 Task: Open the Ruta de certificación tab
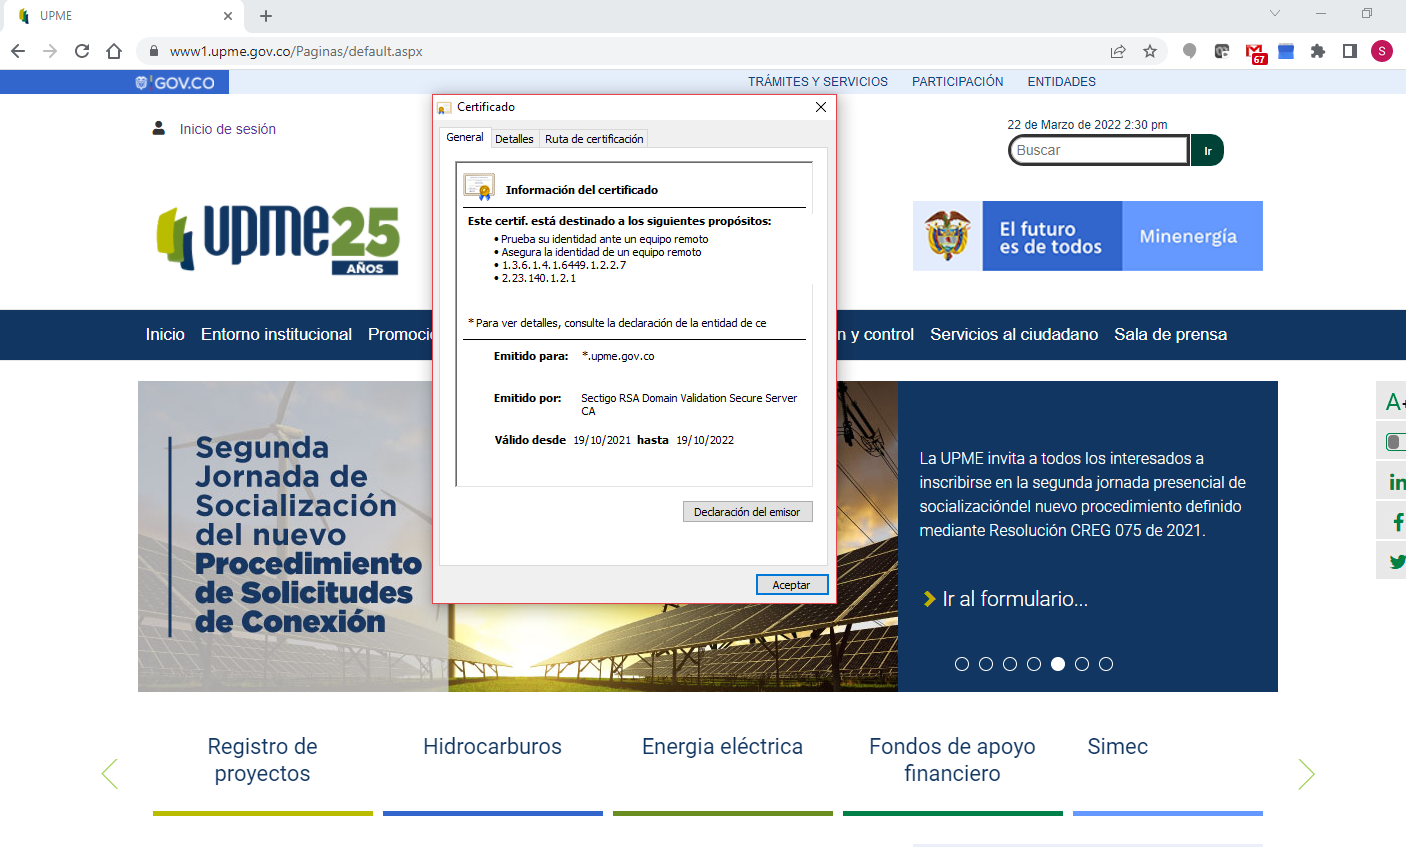tap(594, 139)
